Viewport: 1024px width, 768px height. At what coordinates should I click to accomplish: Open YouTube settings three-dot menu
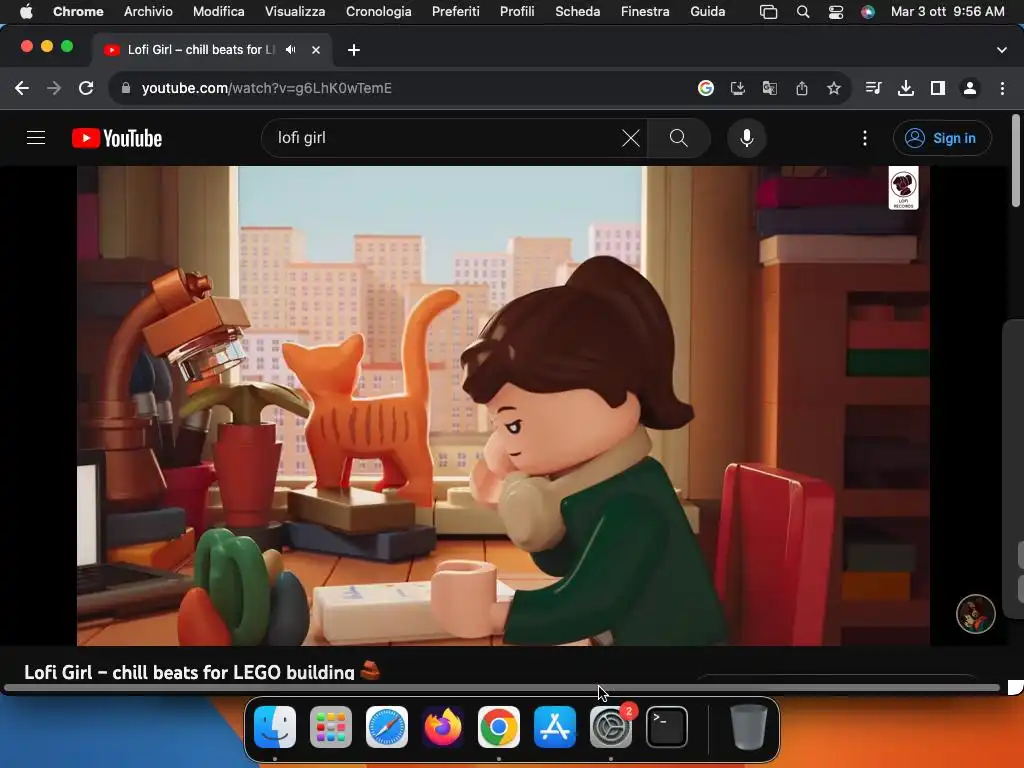click(865, 138)
